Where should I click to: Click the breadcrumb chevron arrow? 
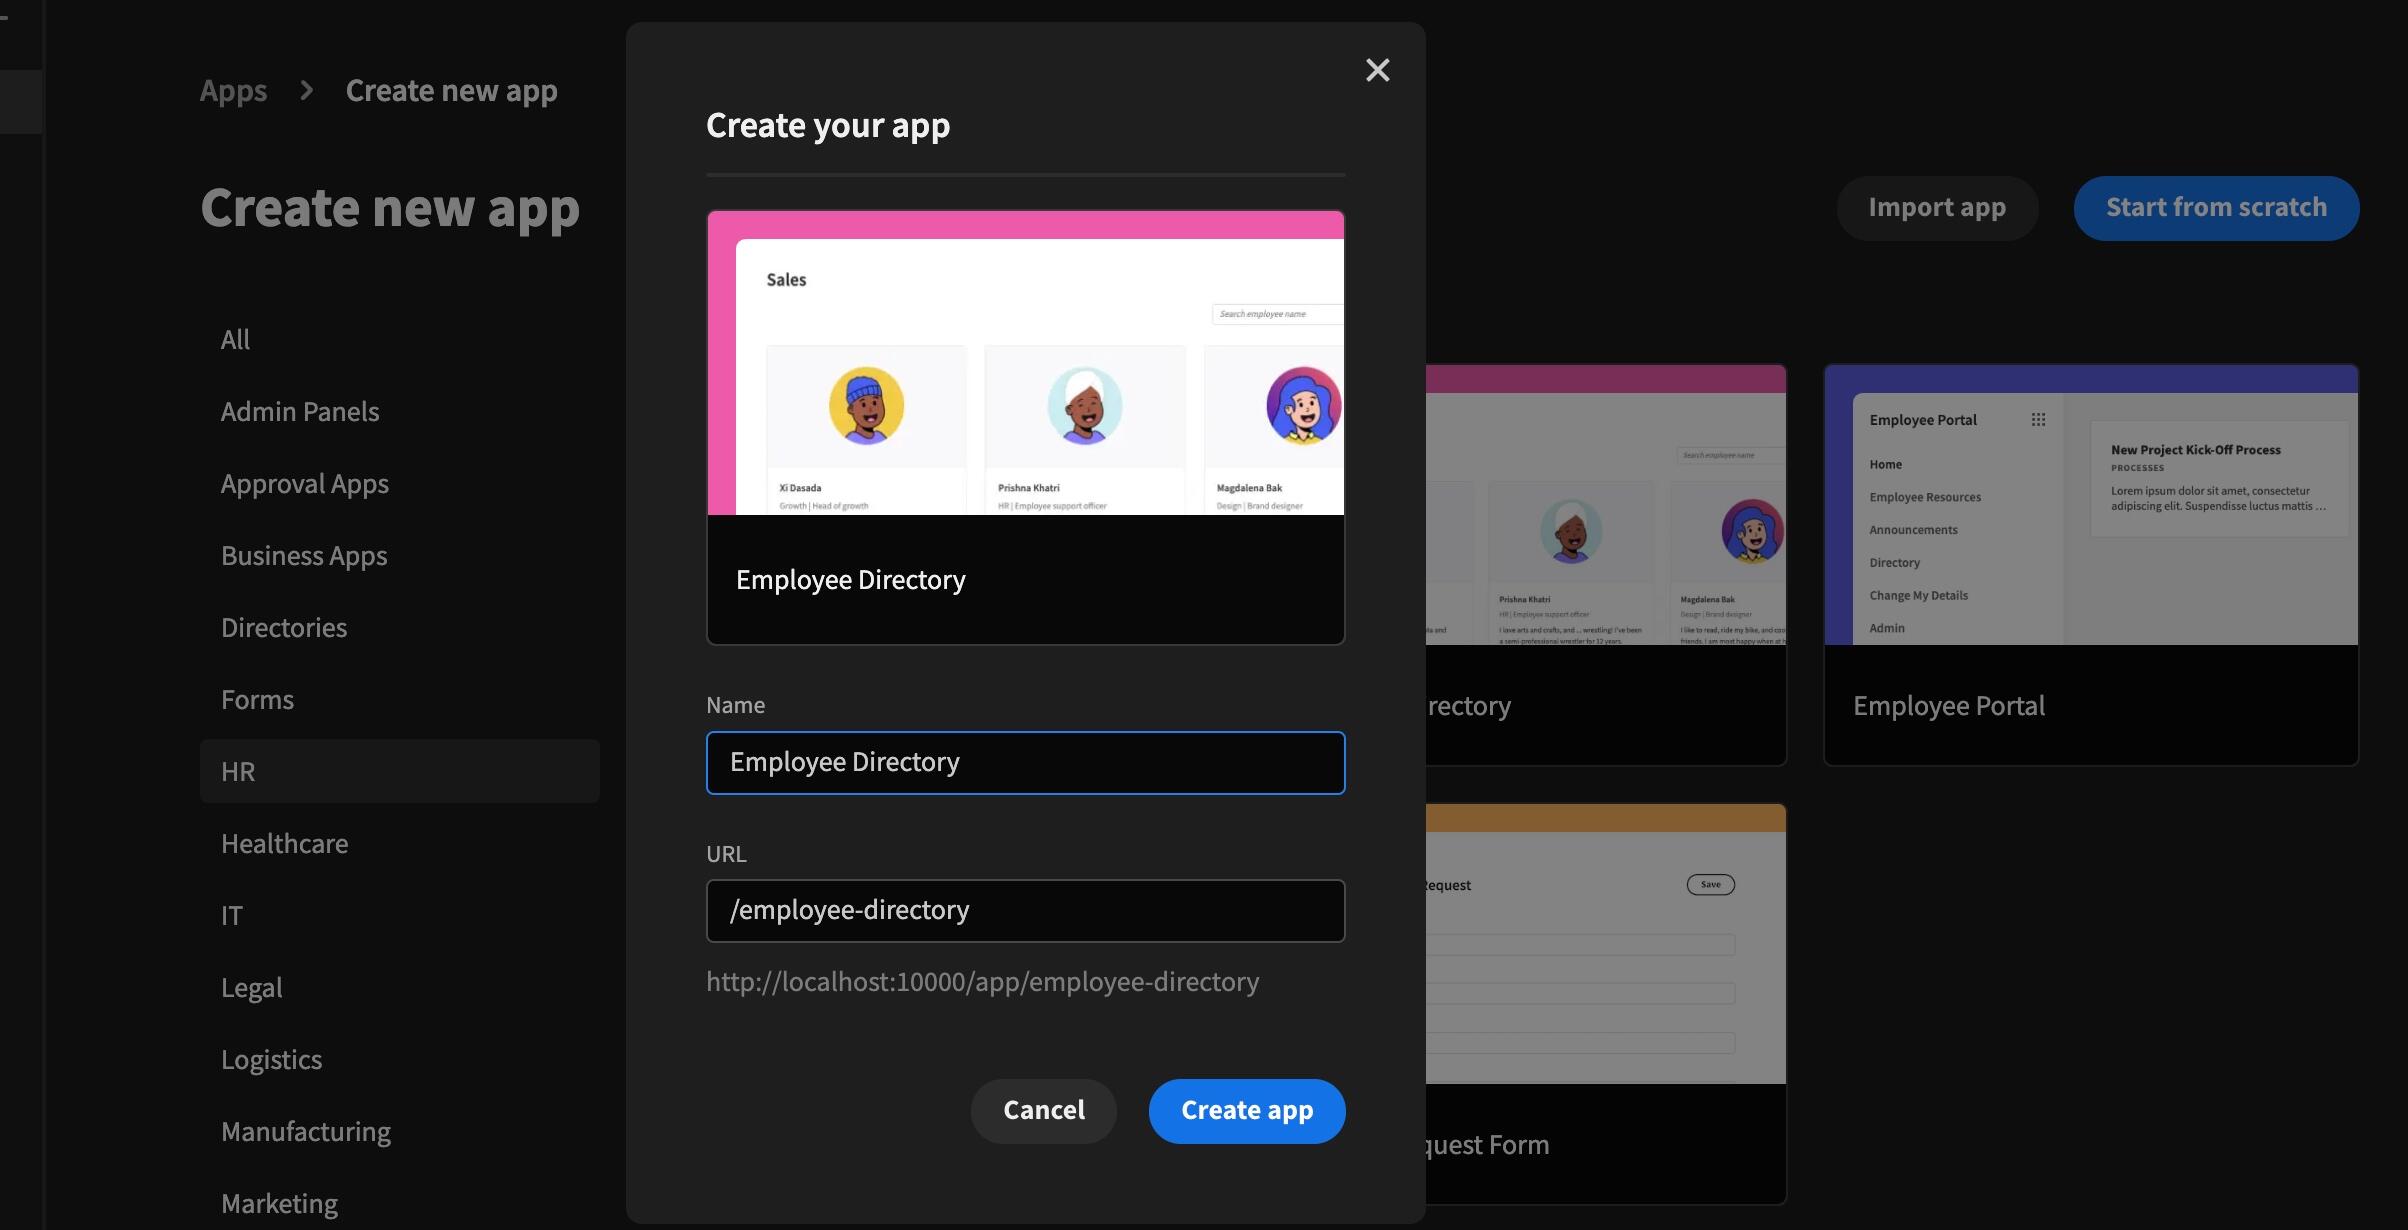307,91
